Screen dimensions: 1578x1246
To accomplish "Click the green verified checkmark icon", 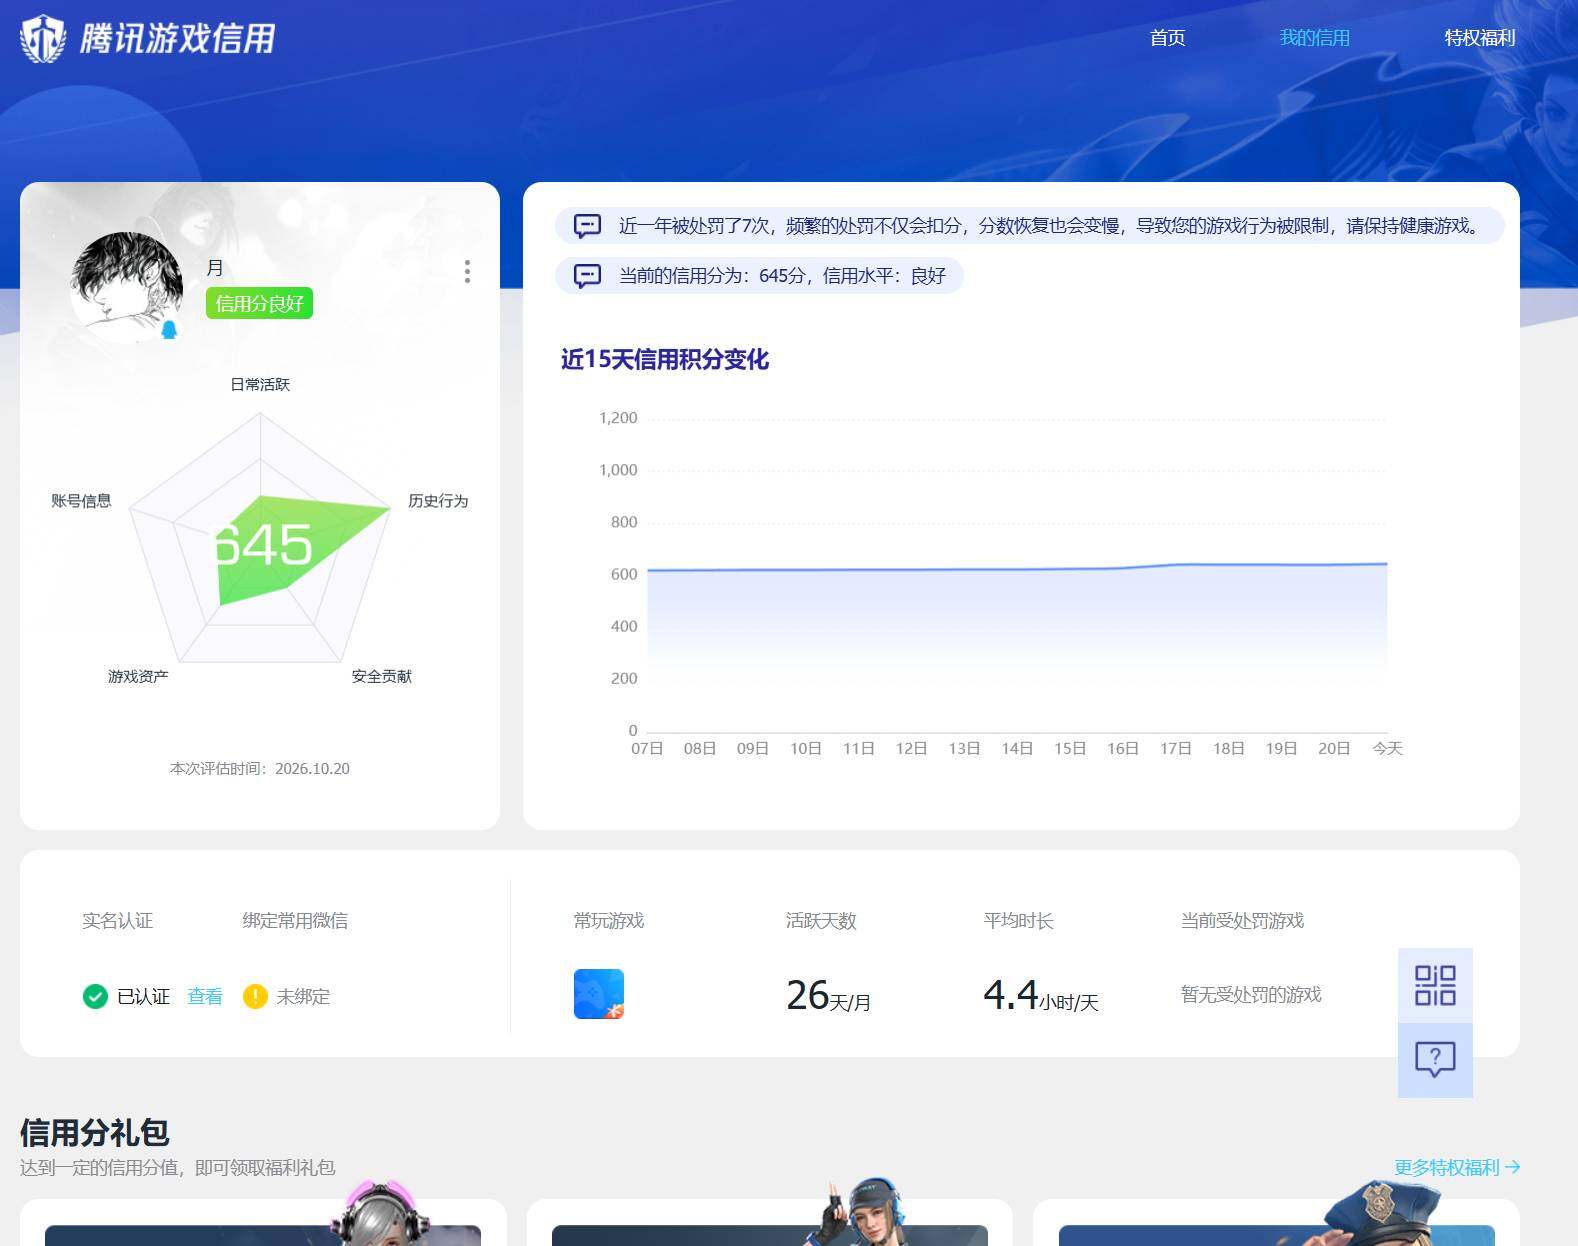I will pyautogui.click(x=95, y=996).
